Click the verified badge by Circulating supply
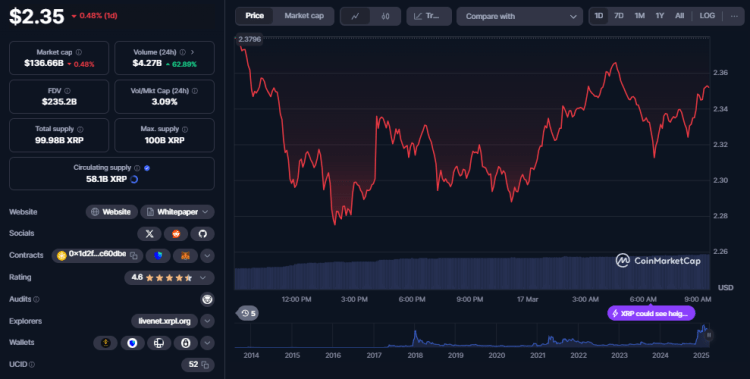The image size is (750, 379). pos(147,168)
